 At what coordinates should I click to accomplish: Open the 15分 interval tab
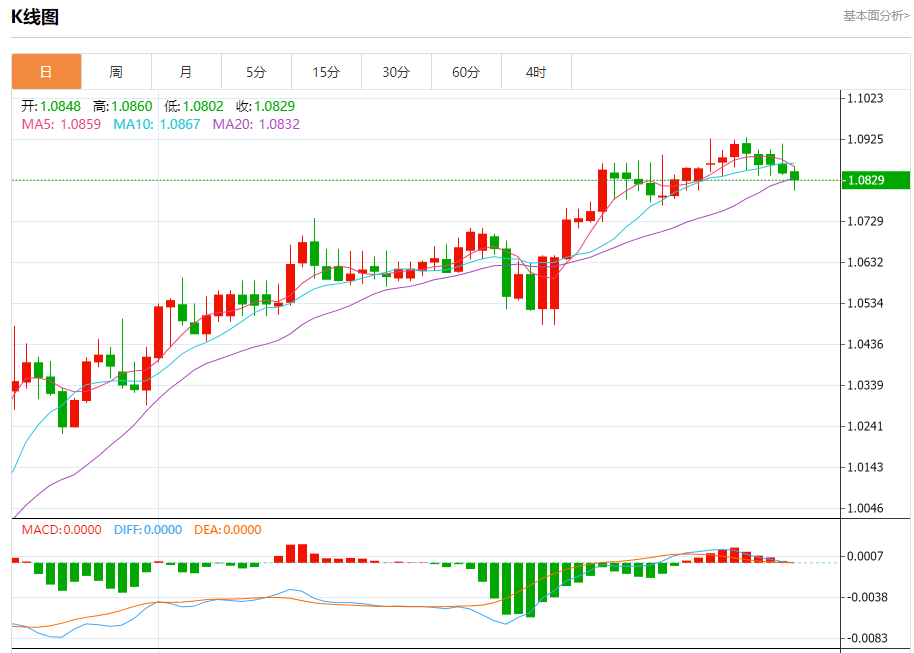(326, 72)
